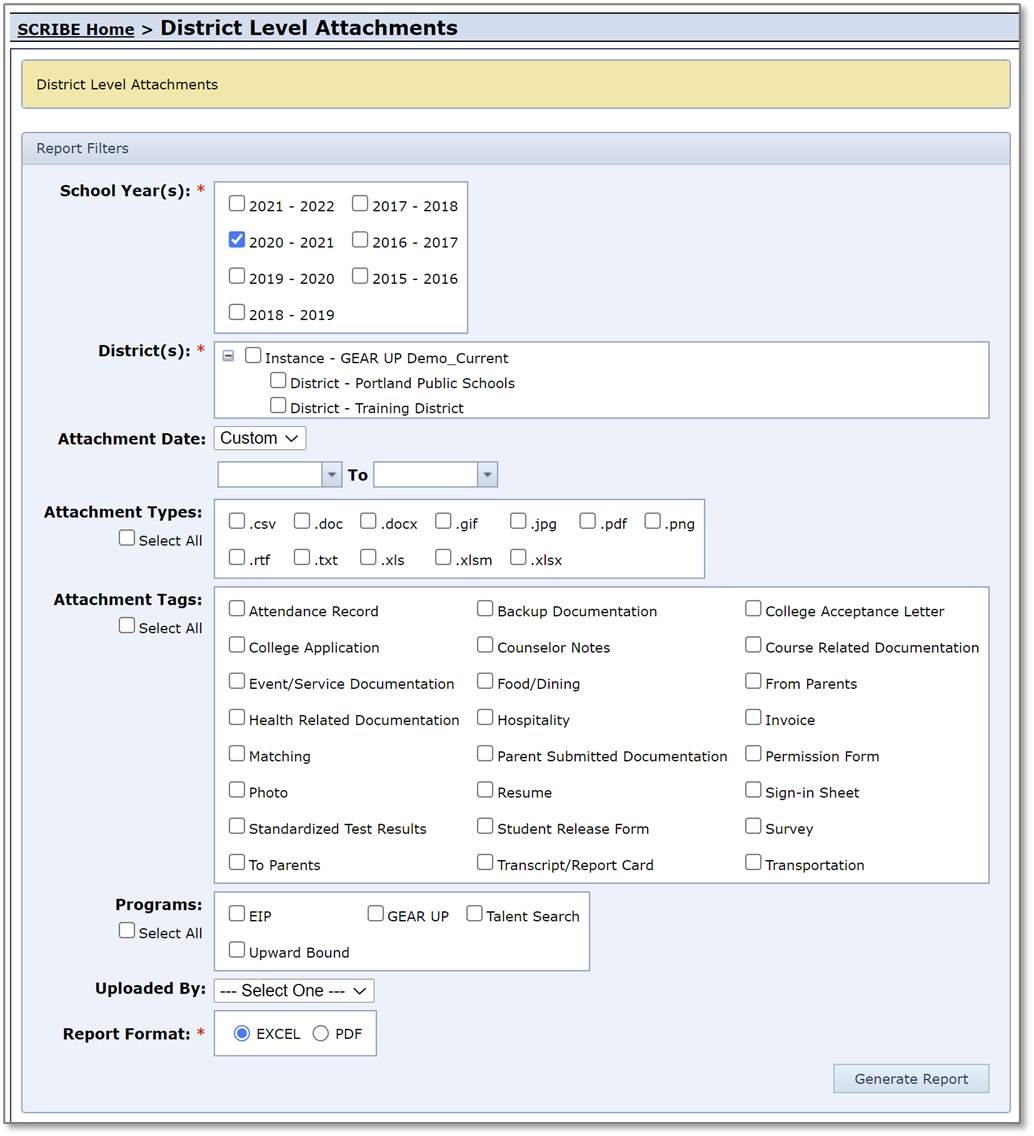Check District - Training District
Viewport: 1034px width, 1136px height.
point(278,406)
